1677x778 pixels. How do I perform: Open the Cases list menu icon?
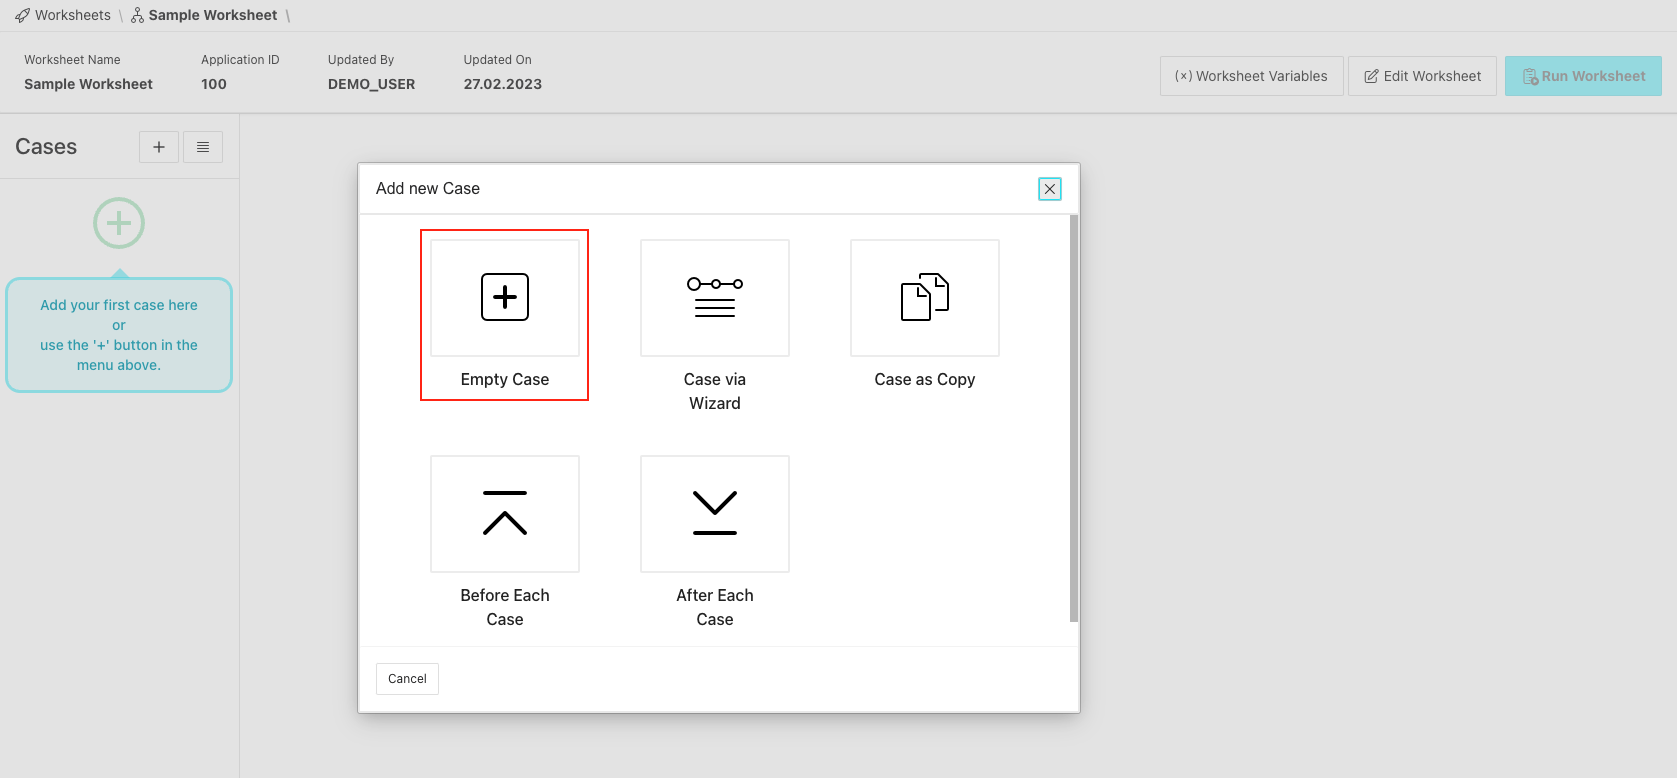point(203,147)
